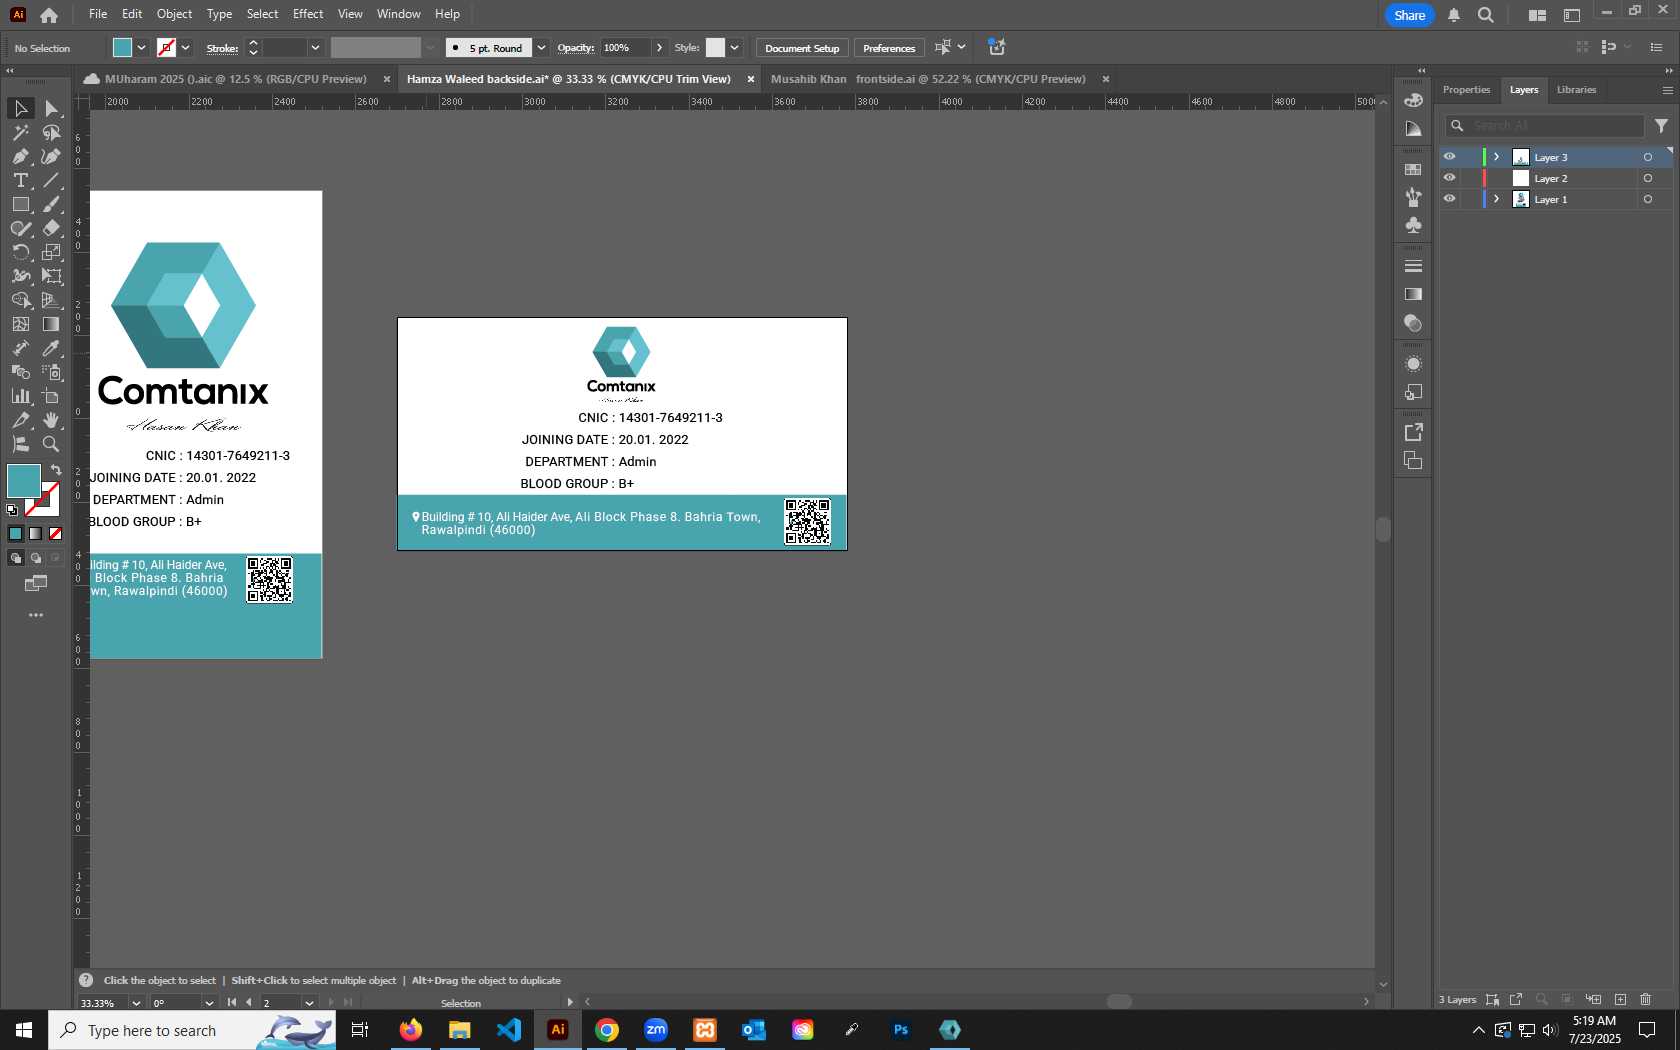Switch to the Properties tab
1680x1050 pixels.
1466,90
